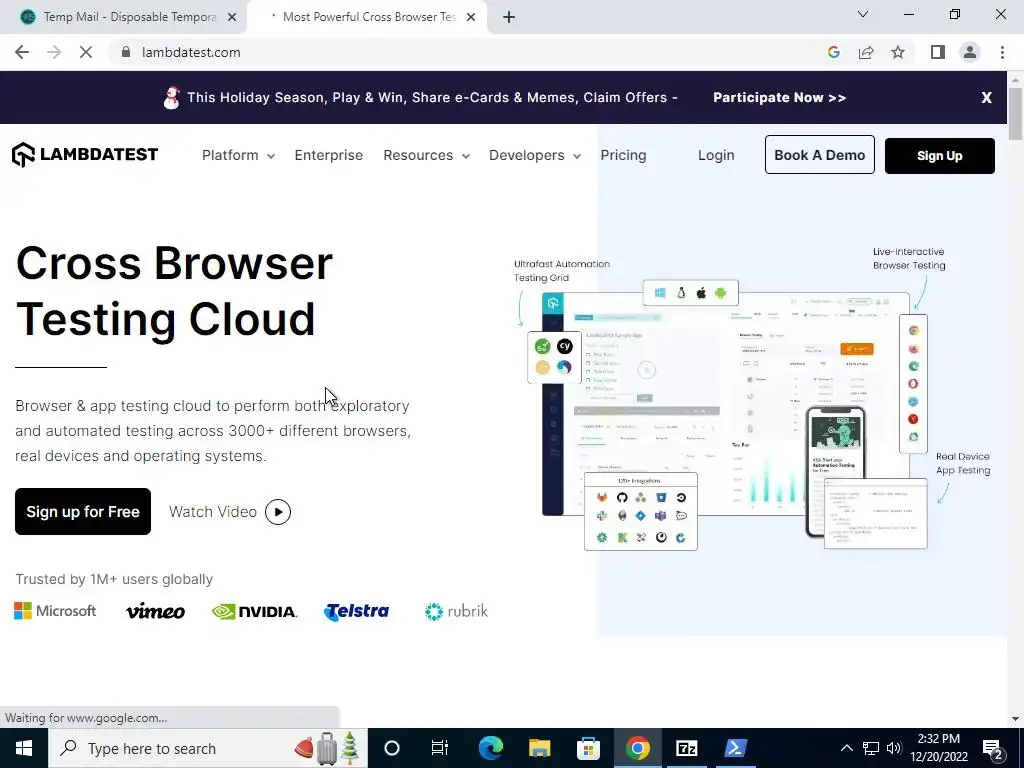1024x768 pixels.
Task: Show hidden tray icons chevron
Action: (846, 748)
